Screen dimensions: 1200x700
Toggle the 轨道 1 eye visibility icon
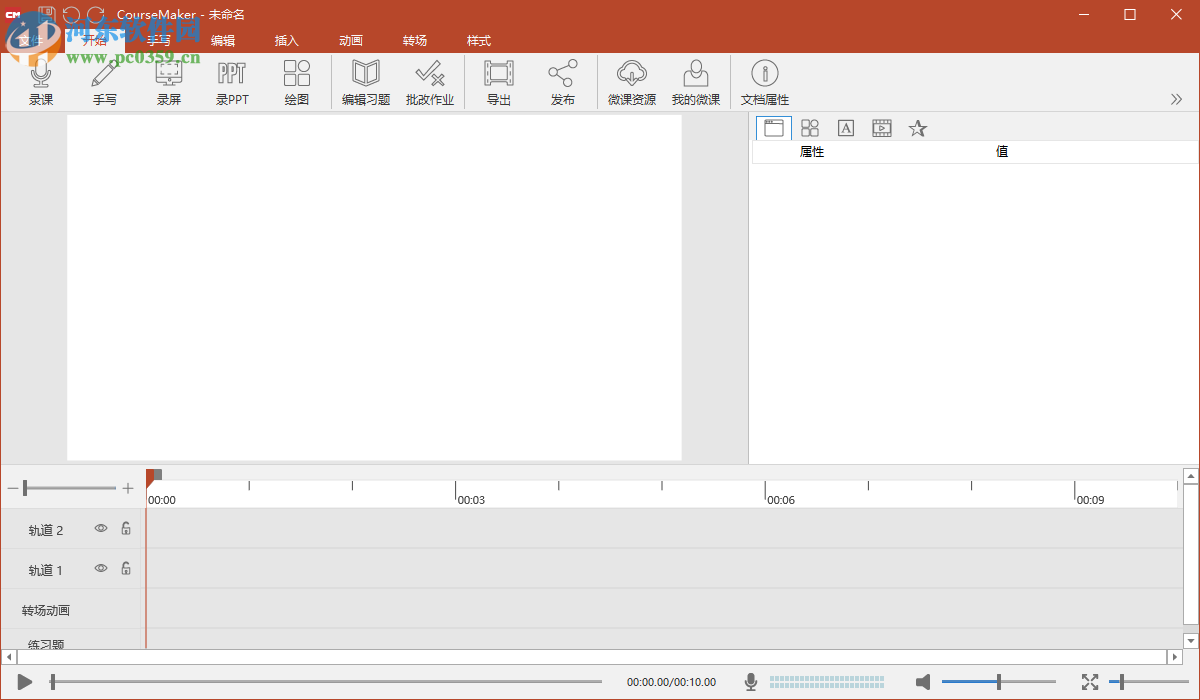click(100, 568)
